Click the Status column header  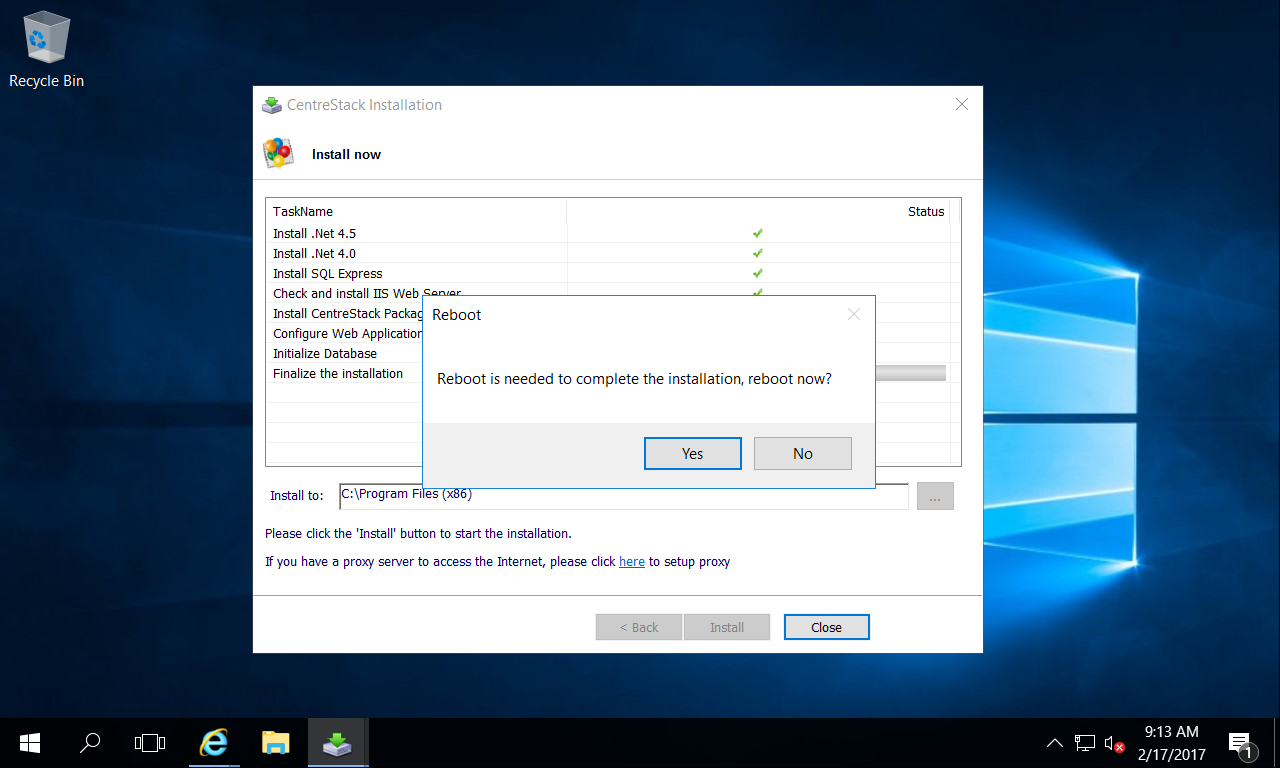[758, 211]
